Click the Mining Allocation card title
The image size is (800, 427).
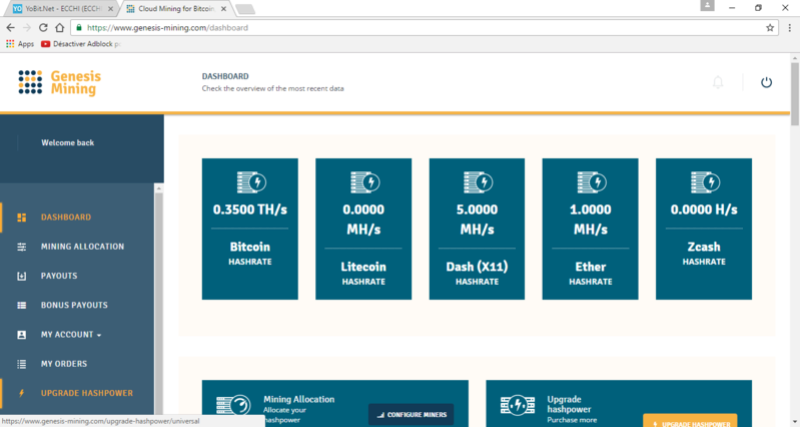pyautogui.click(x=299, y=399)
